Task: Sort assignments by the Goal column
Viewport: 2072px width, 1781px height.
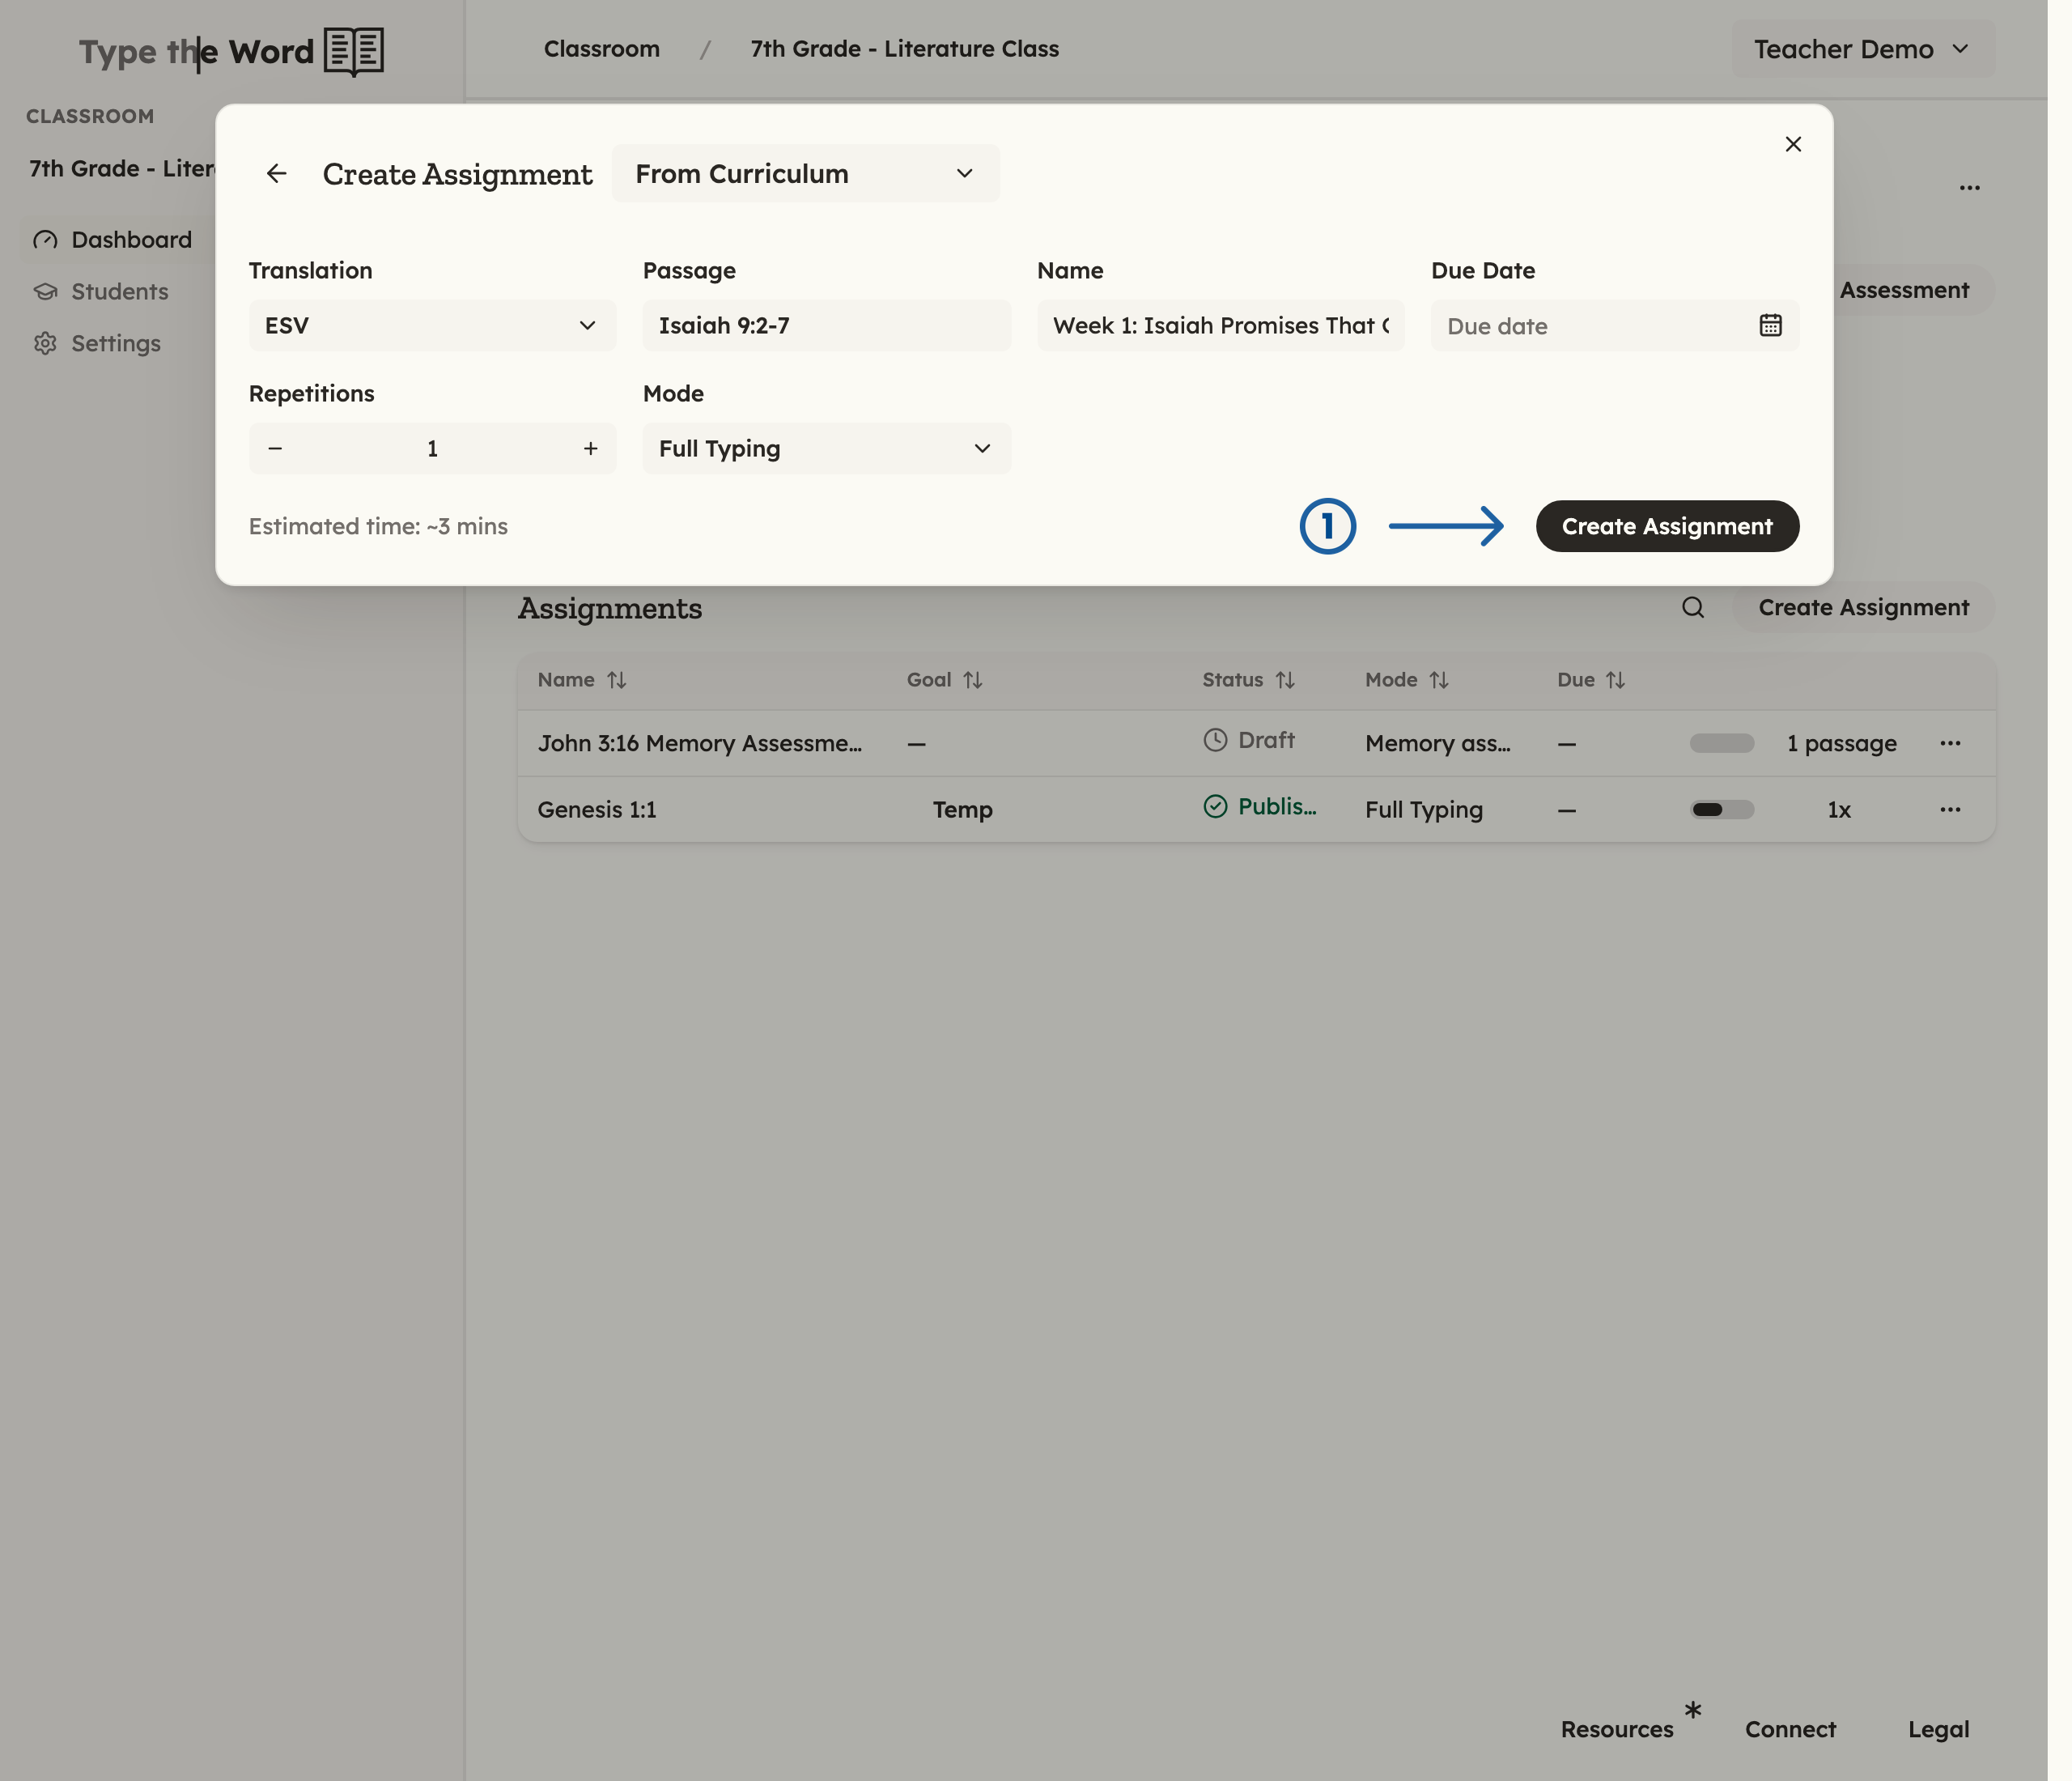Action: 944,680
